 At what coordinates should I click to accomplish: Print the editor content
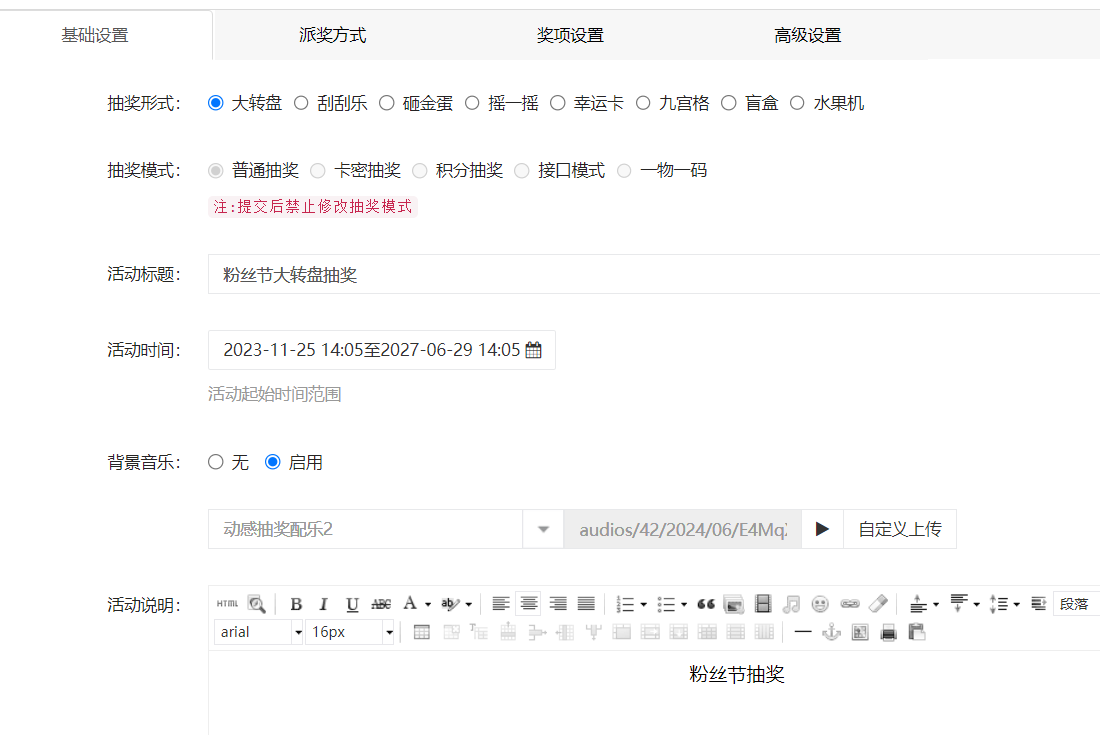888,632
